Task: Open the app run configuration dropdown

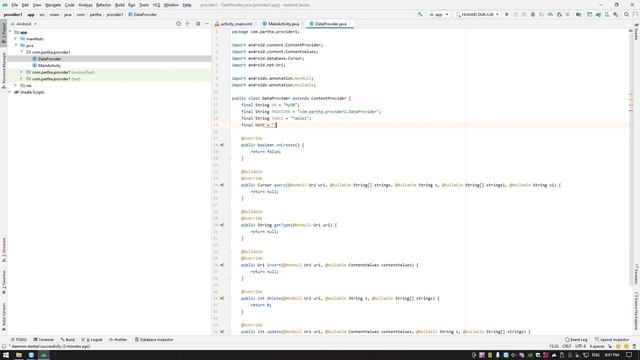Action: 439,14
